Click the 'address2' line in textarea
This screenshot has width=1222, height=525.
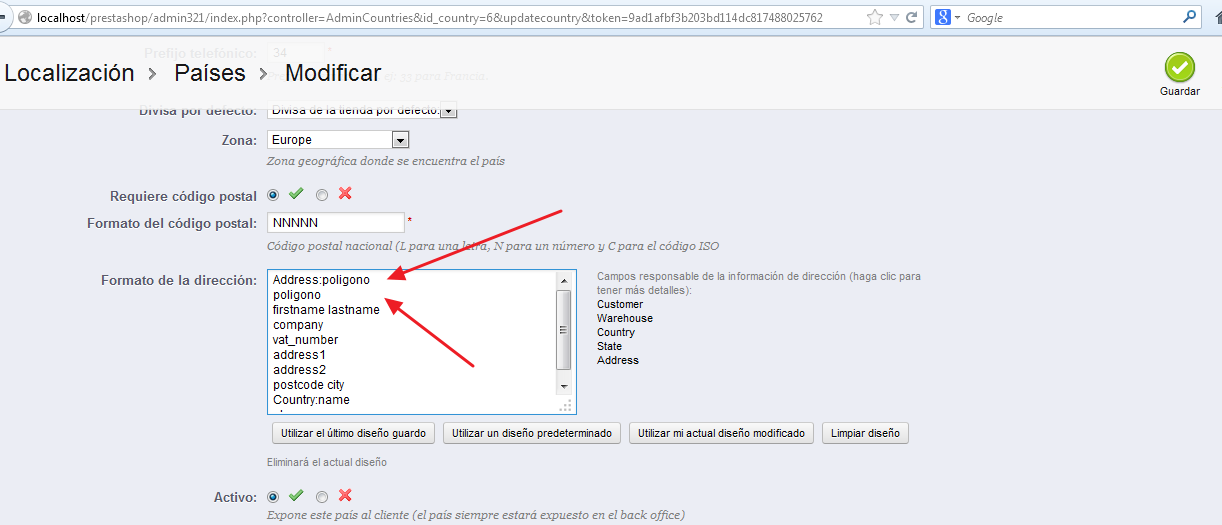coord(299,370)
